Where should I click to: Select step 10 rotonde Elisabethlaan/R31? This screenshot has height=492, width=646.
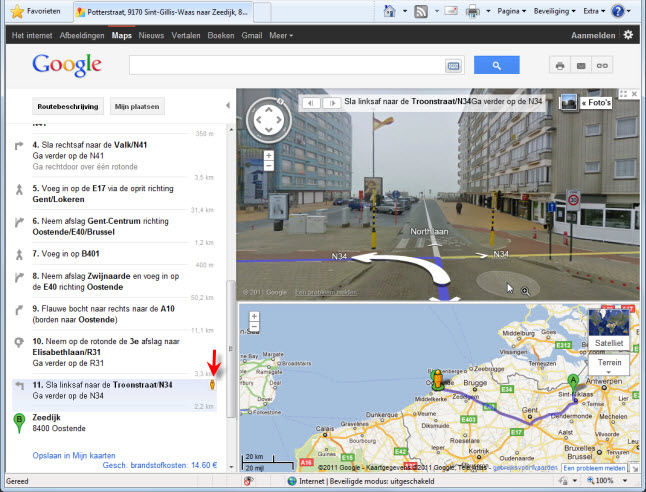pyautogui.click(x=115, y=352)
